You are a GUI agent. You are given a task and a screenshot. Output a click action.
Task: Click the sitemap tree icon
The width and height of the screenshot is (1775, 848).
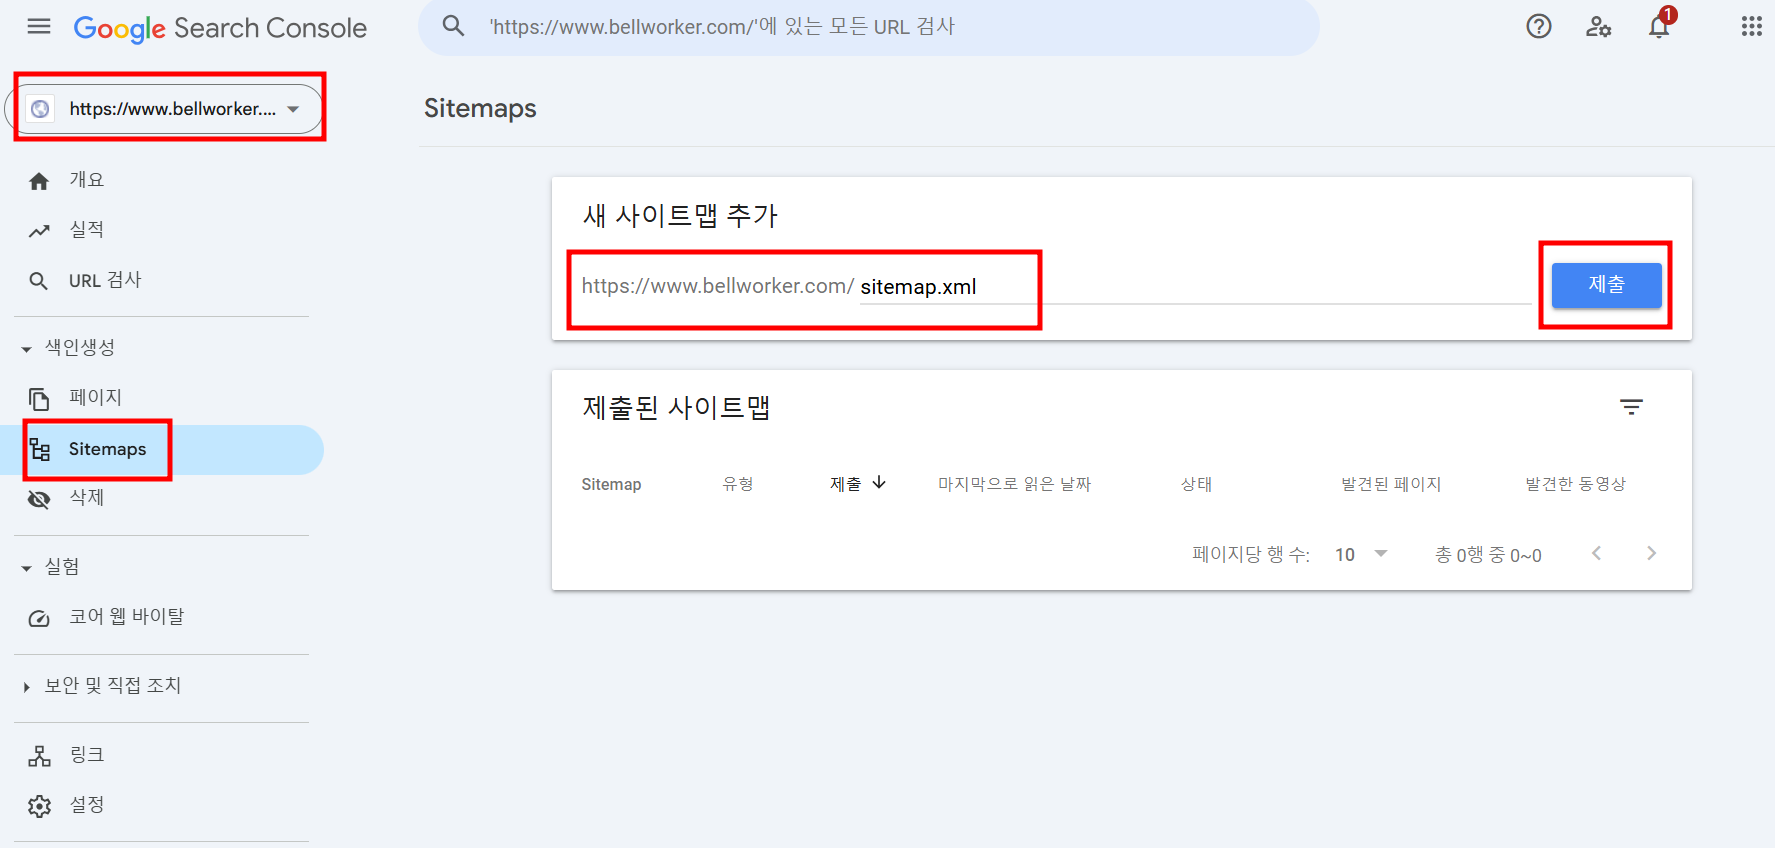click(39, 450)
